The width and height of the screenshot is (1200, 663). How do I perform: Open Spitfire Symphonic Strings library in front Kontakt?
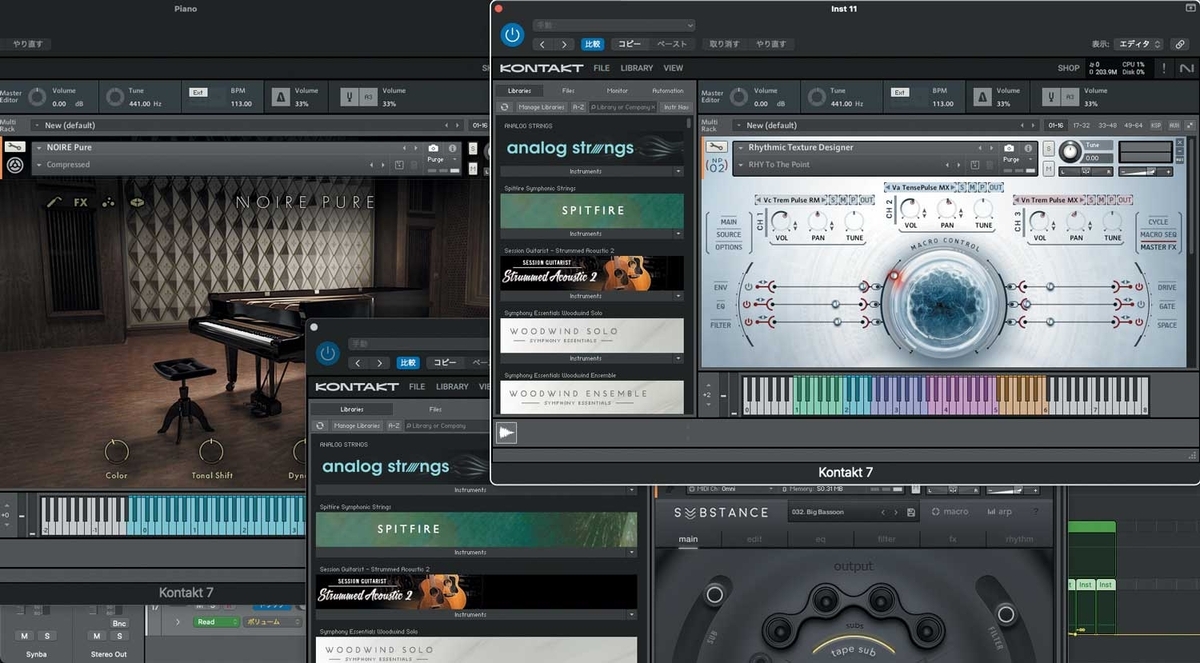pos(592,211)
